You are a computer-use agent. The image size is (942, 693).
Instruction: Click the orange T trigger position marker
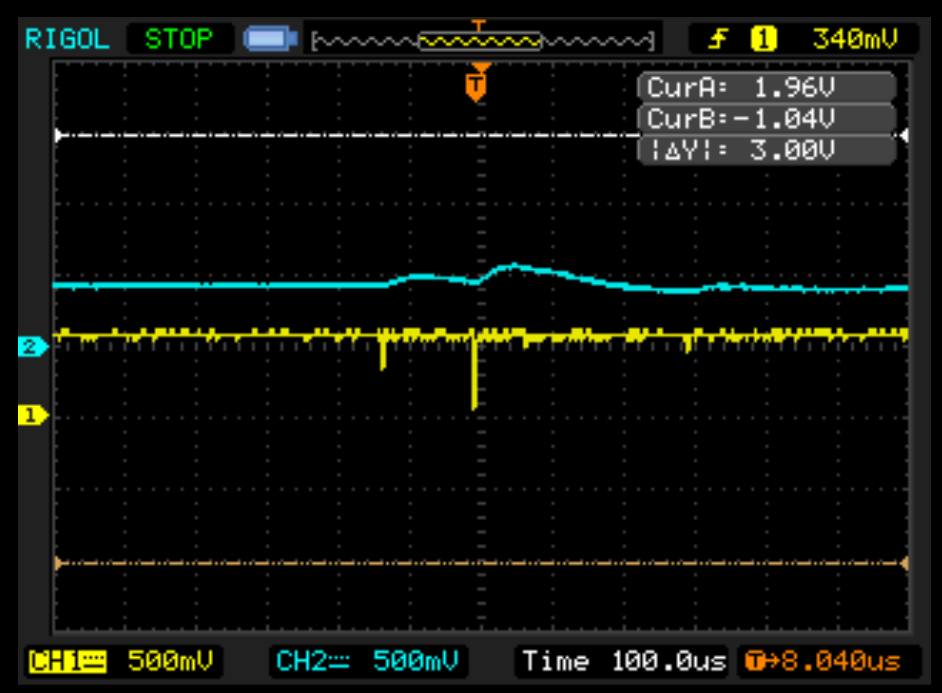click(x=477, y=86)
